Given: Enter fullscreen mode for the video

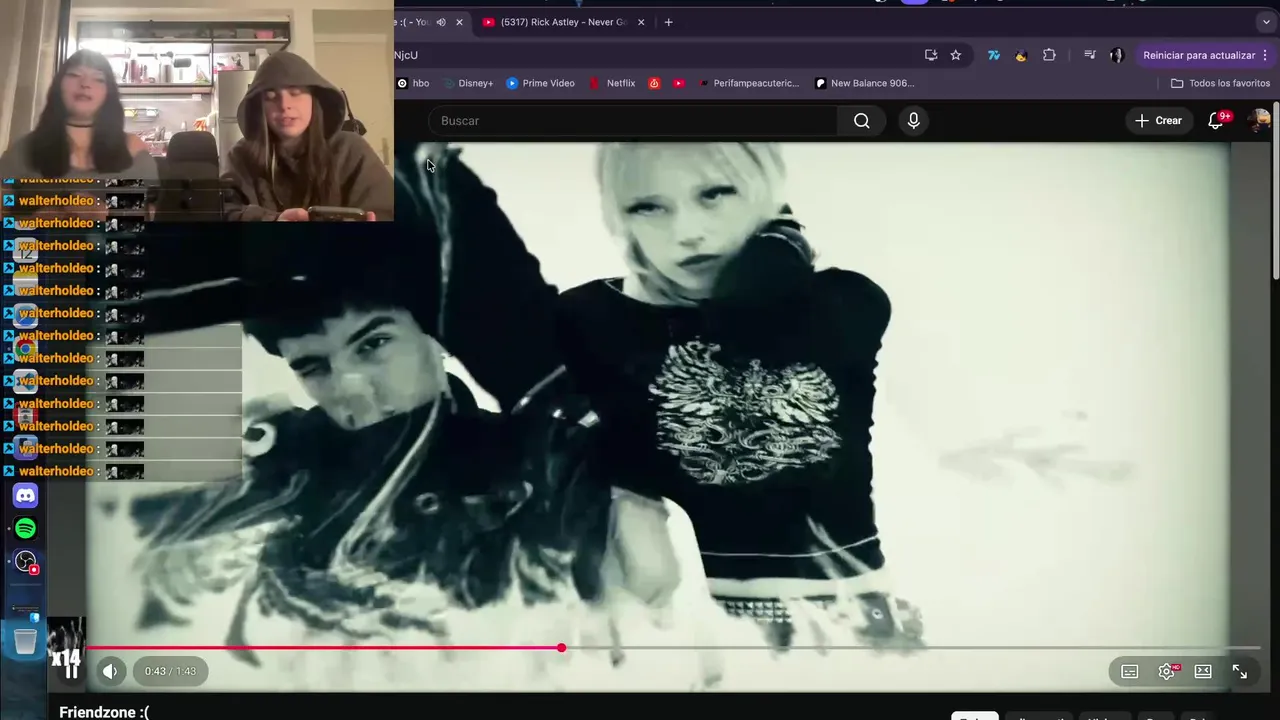Looking at the screenshot, I should click(1240, 672).
